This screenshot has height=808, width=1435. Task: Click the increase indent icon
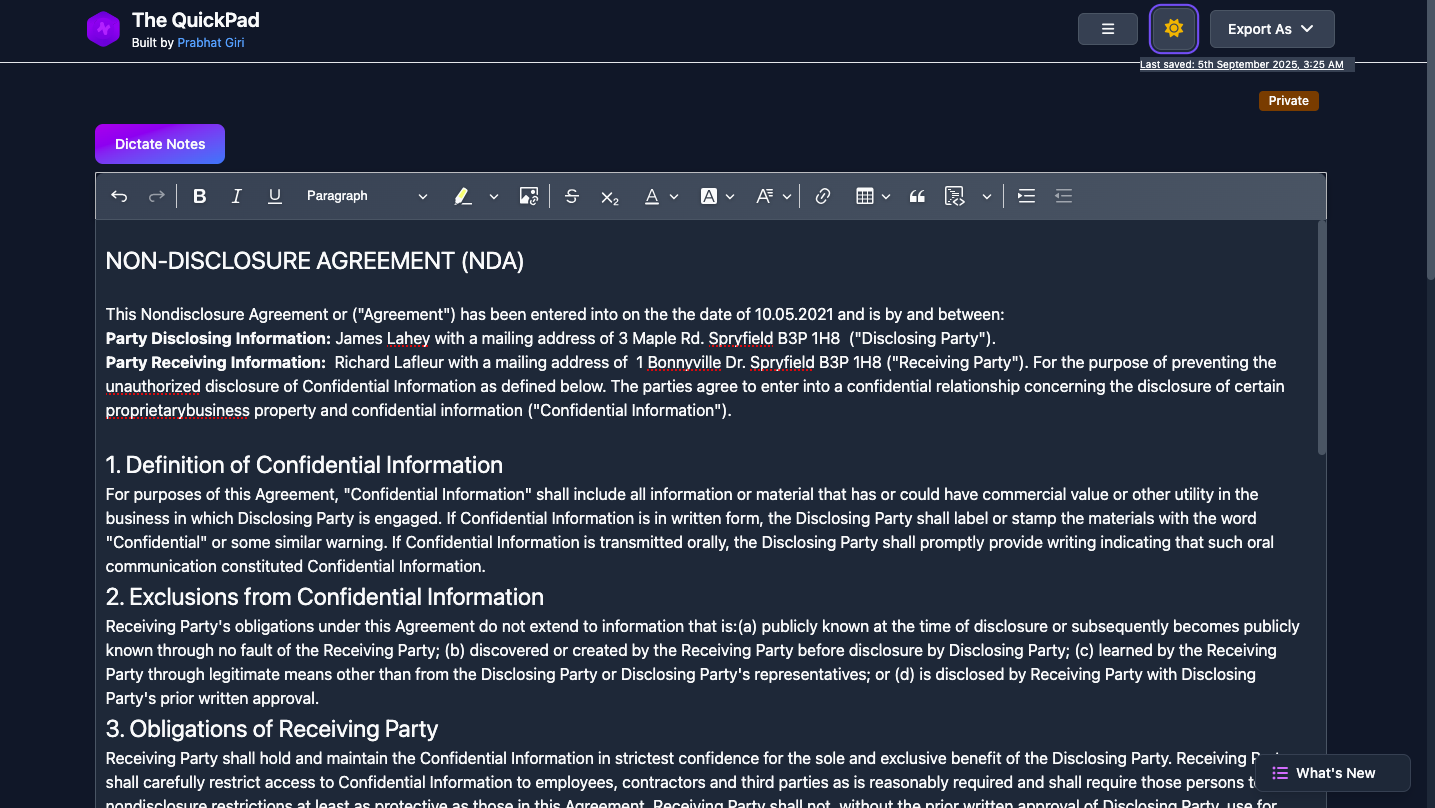point(1026,196)
